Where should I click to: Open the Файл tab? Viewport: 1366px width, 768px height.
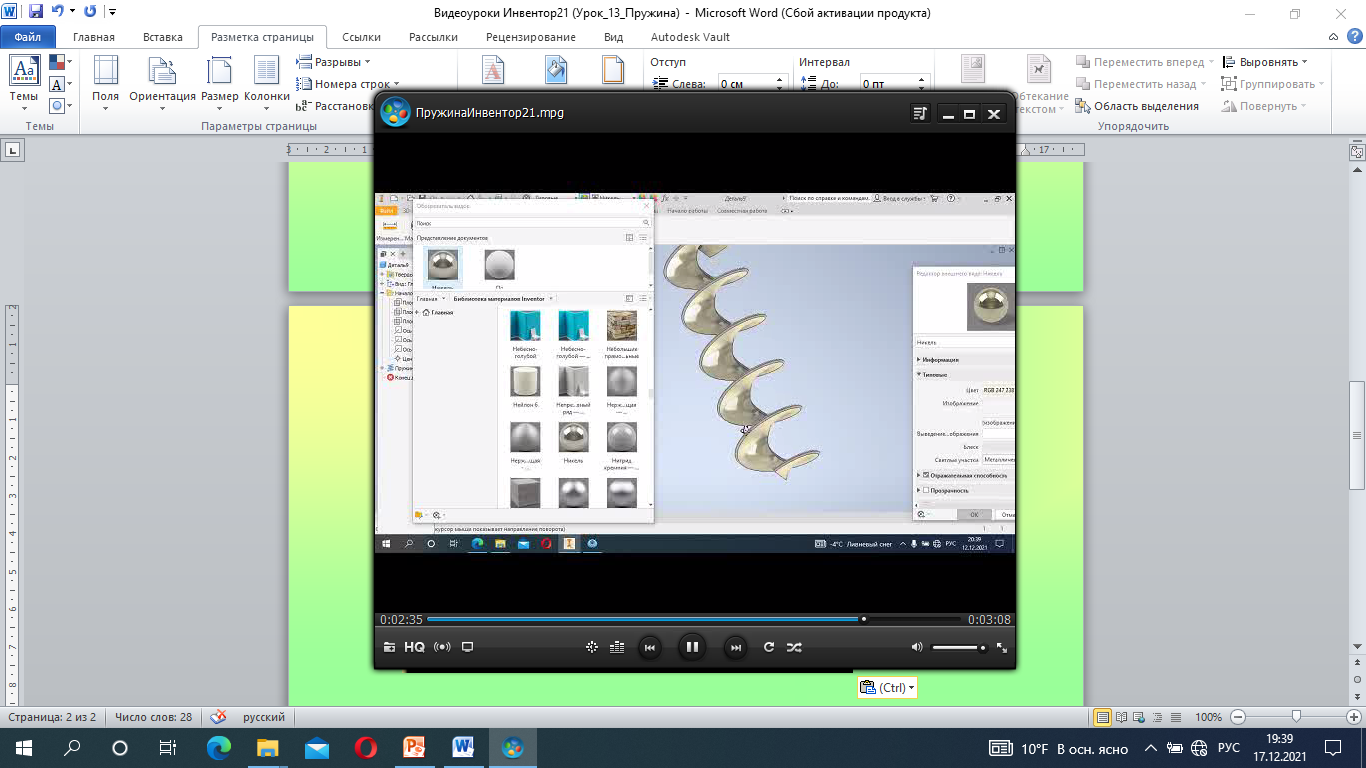pos(28,37)
